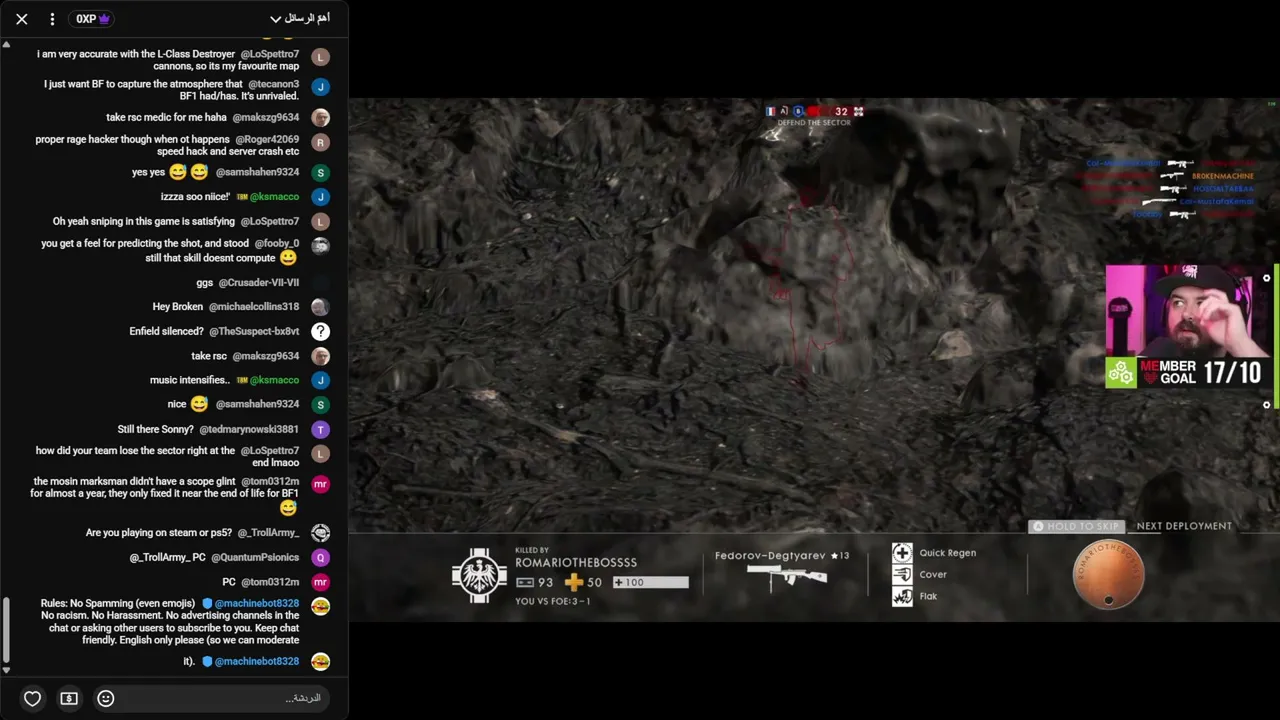Click QuantumPsionics's Q avatar
This screenshot has height=720, width=1280.
click(x=320, y=558)
